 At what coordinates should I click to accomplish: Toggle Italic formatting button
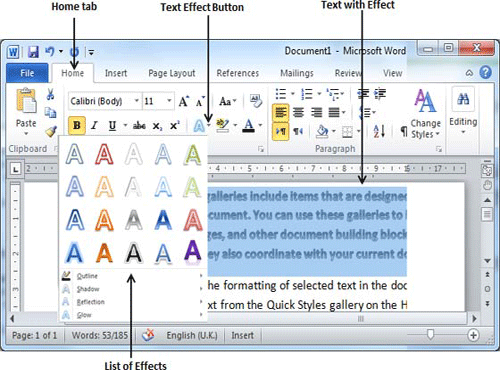[94, 126]
